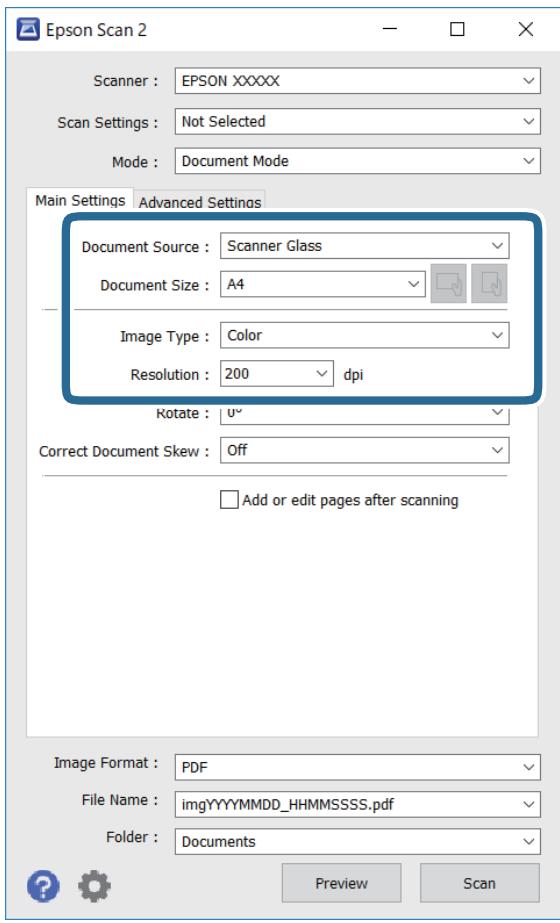Open the Image Format dropdown showing PDF
Screen dimensions: 560x923
[357, 767]
